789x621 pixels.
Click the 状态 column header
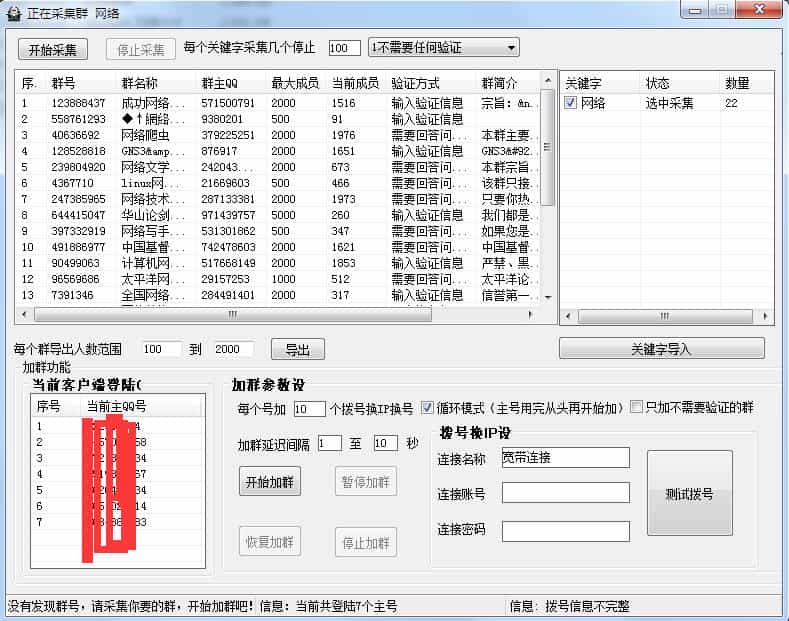pyautogui.click(x=680, y=83)
